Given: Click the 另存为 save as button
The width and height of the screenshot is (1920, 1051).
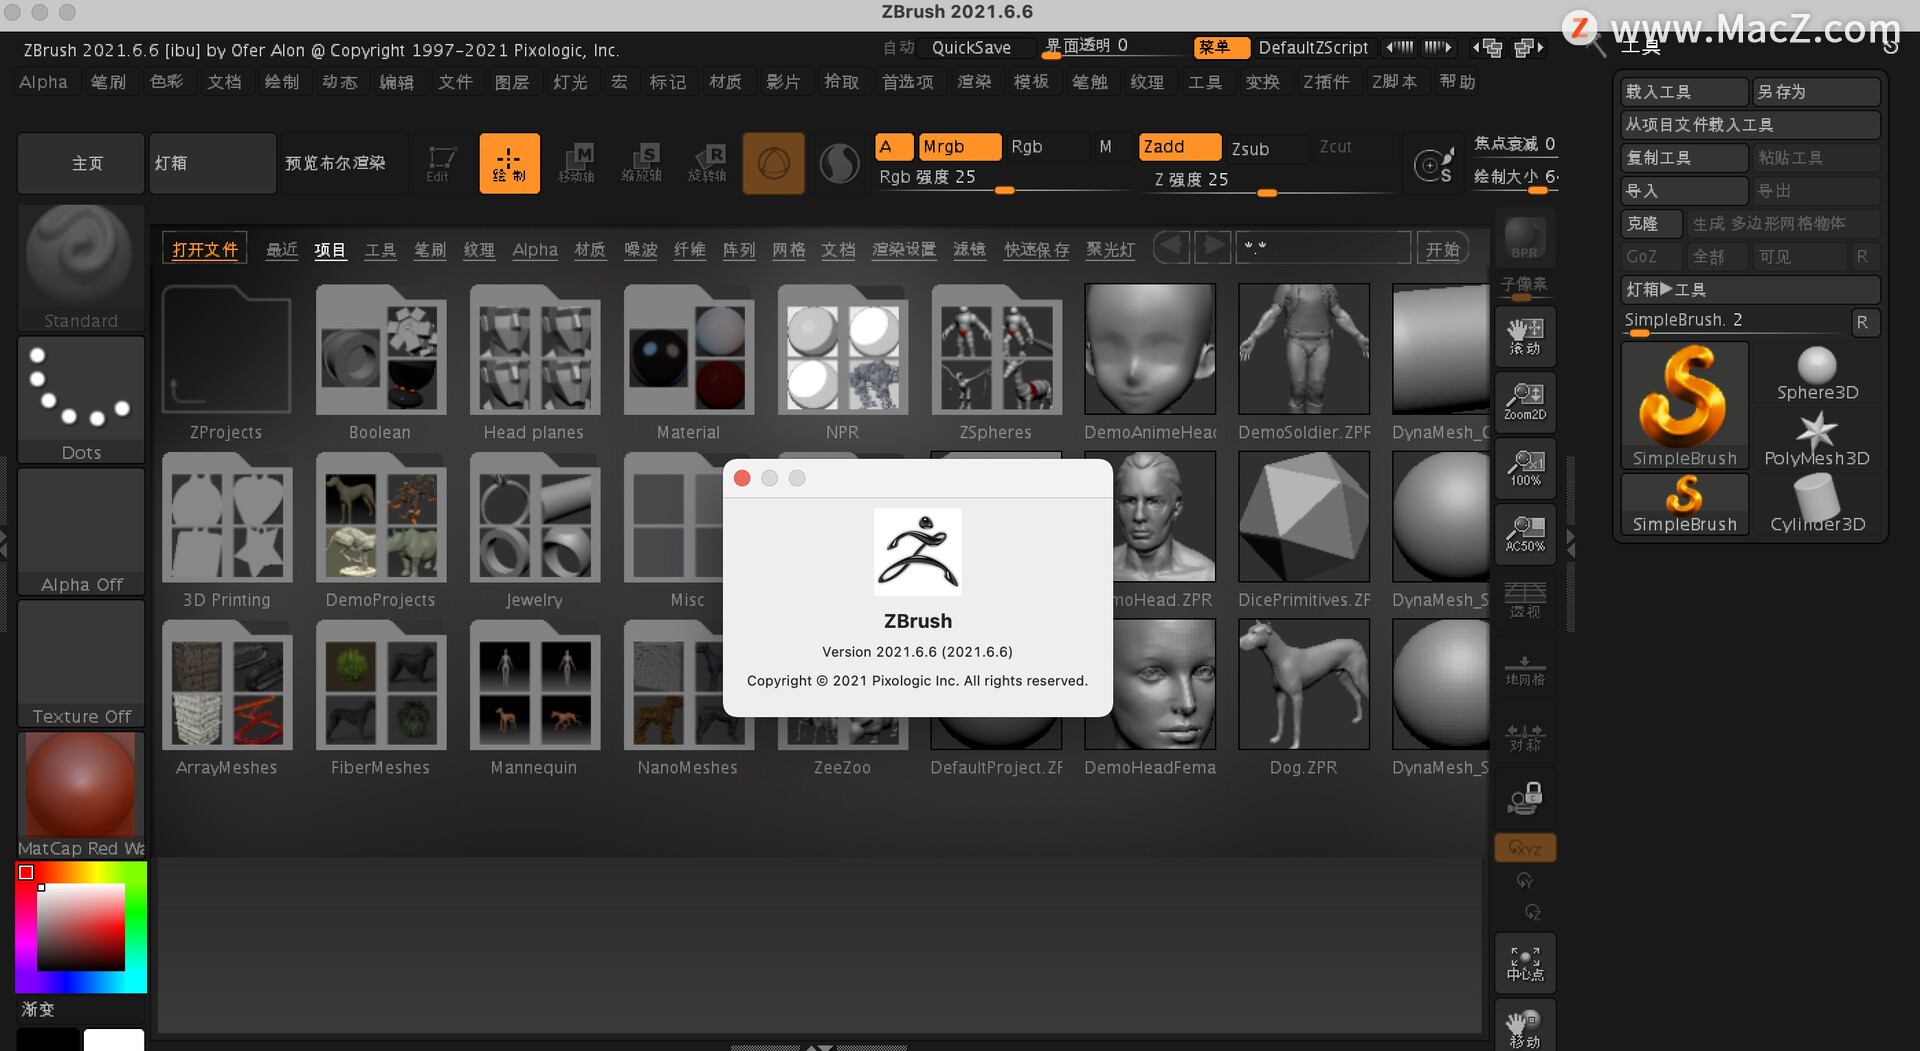Looking at the screenshot, I should coord(1817,92).
